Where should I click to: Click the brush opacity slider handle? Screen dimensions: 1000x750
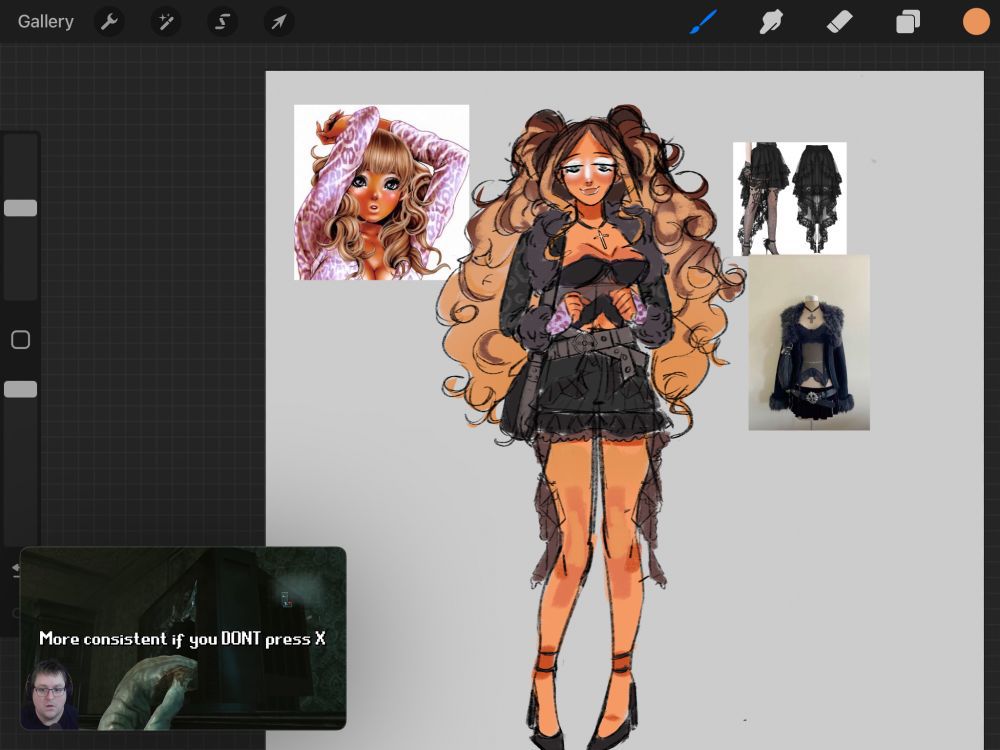20,389
